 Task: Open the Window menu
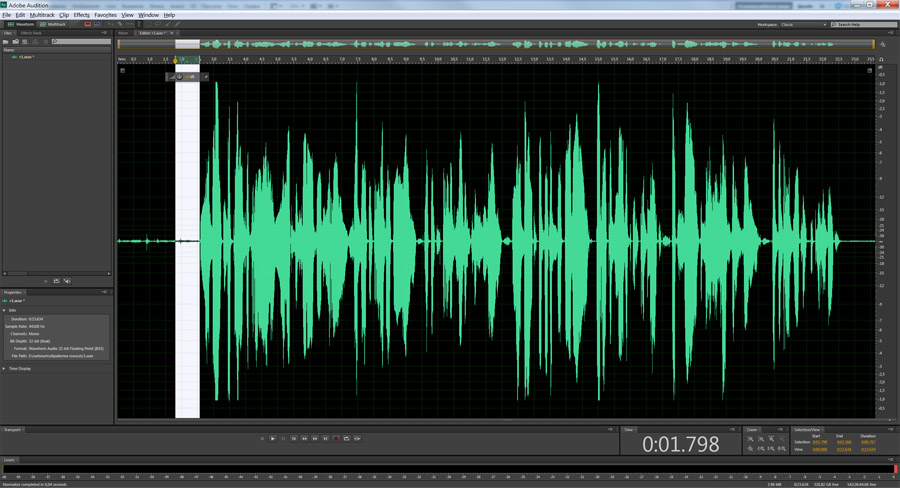148,15
